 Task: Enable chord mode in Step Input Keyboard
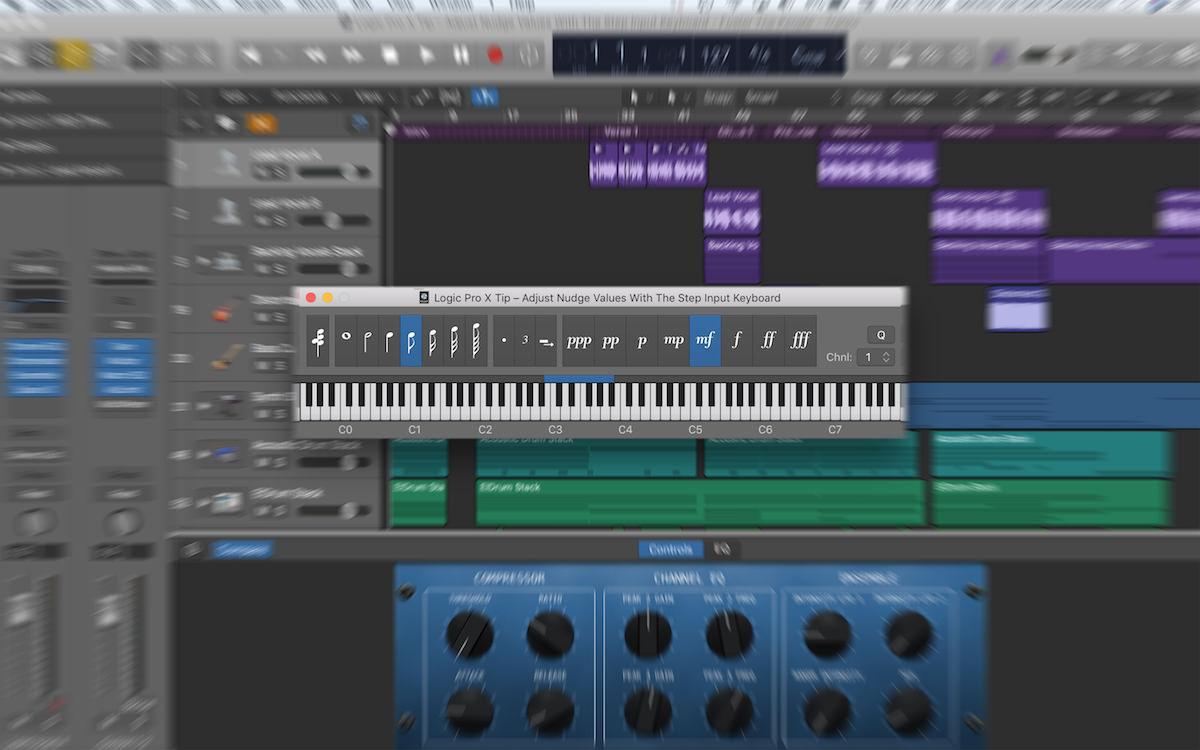click(x=318, y=341)
